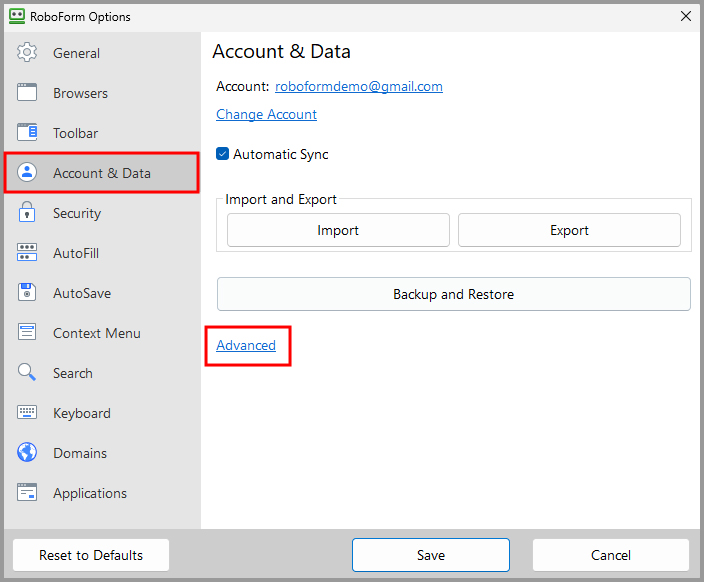Go to Keyboard settings

point(103,413)
